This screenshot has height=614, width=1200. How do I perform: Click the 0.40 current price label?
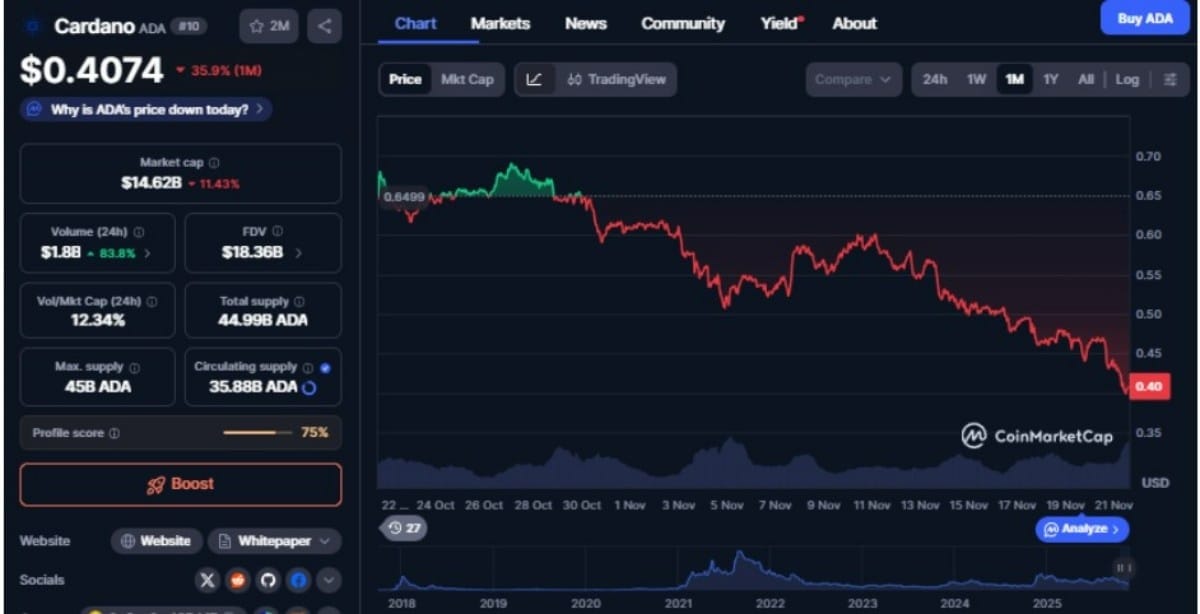coord(1149,387)
